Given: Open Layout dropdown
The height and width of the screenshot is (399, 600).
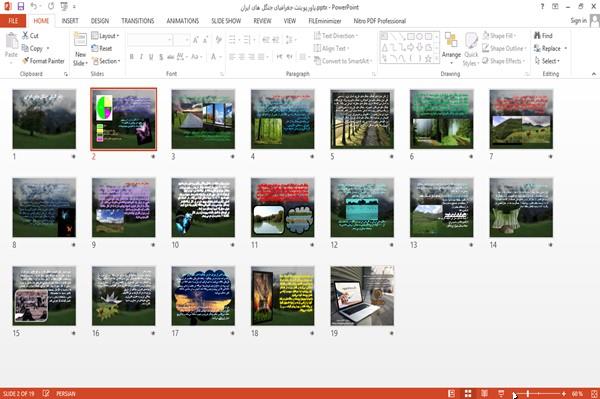Looking at the screenshot, I should pos(106,36).
